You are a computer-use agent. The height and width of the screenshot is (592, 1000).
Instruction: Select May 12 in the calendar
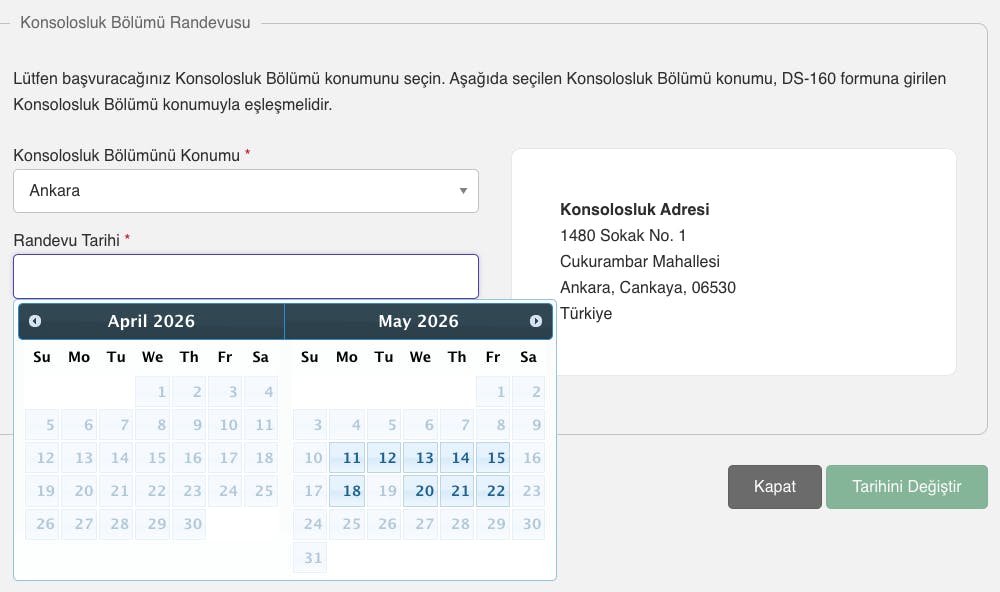[x=383, y=457]
